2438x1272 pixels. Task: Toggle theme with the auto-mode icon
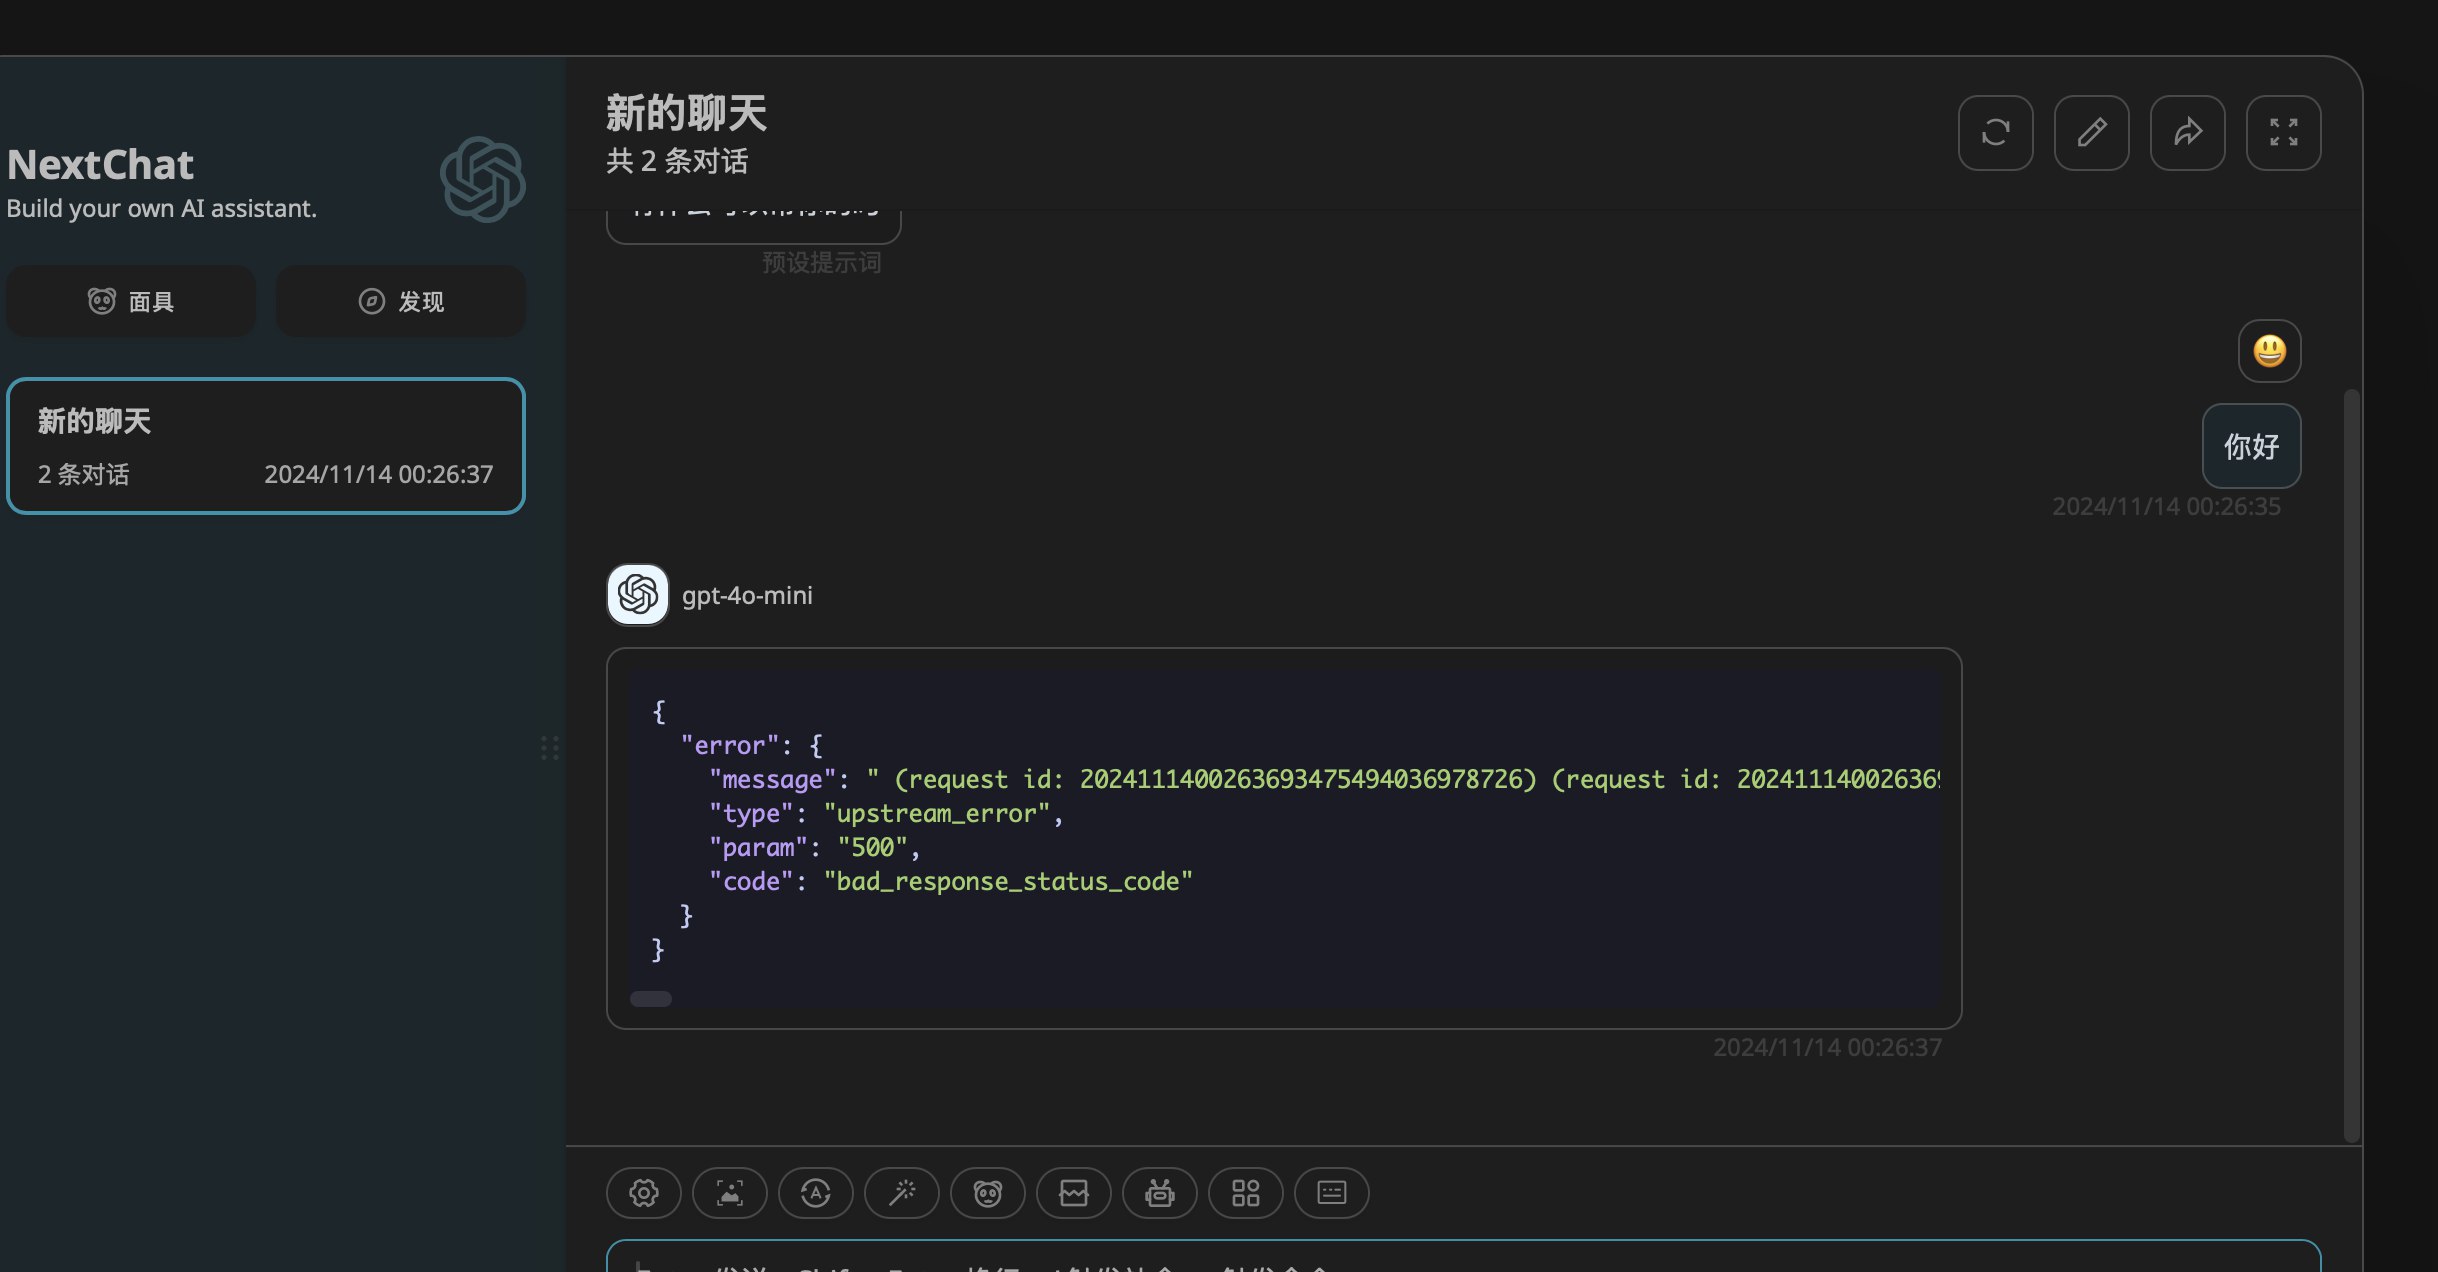tap(815, 1193)
